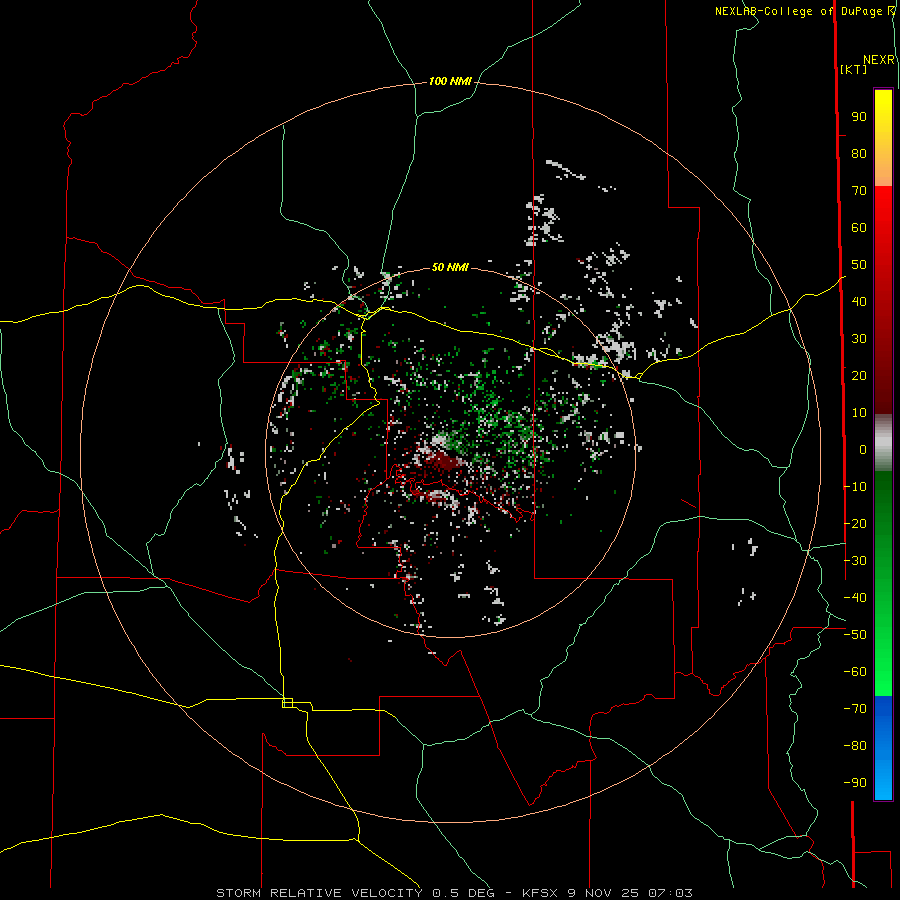
Task: Click the 70 value on the velocity scale
Action: [859, 191]
